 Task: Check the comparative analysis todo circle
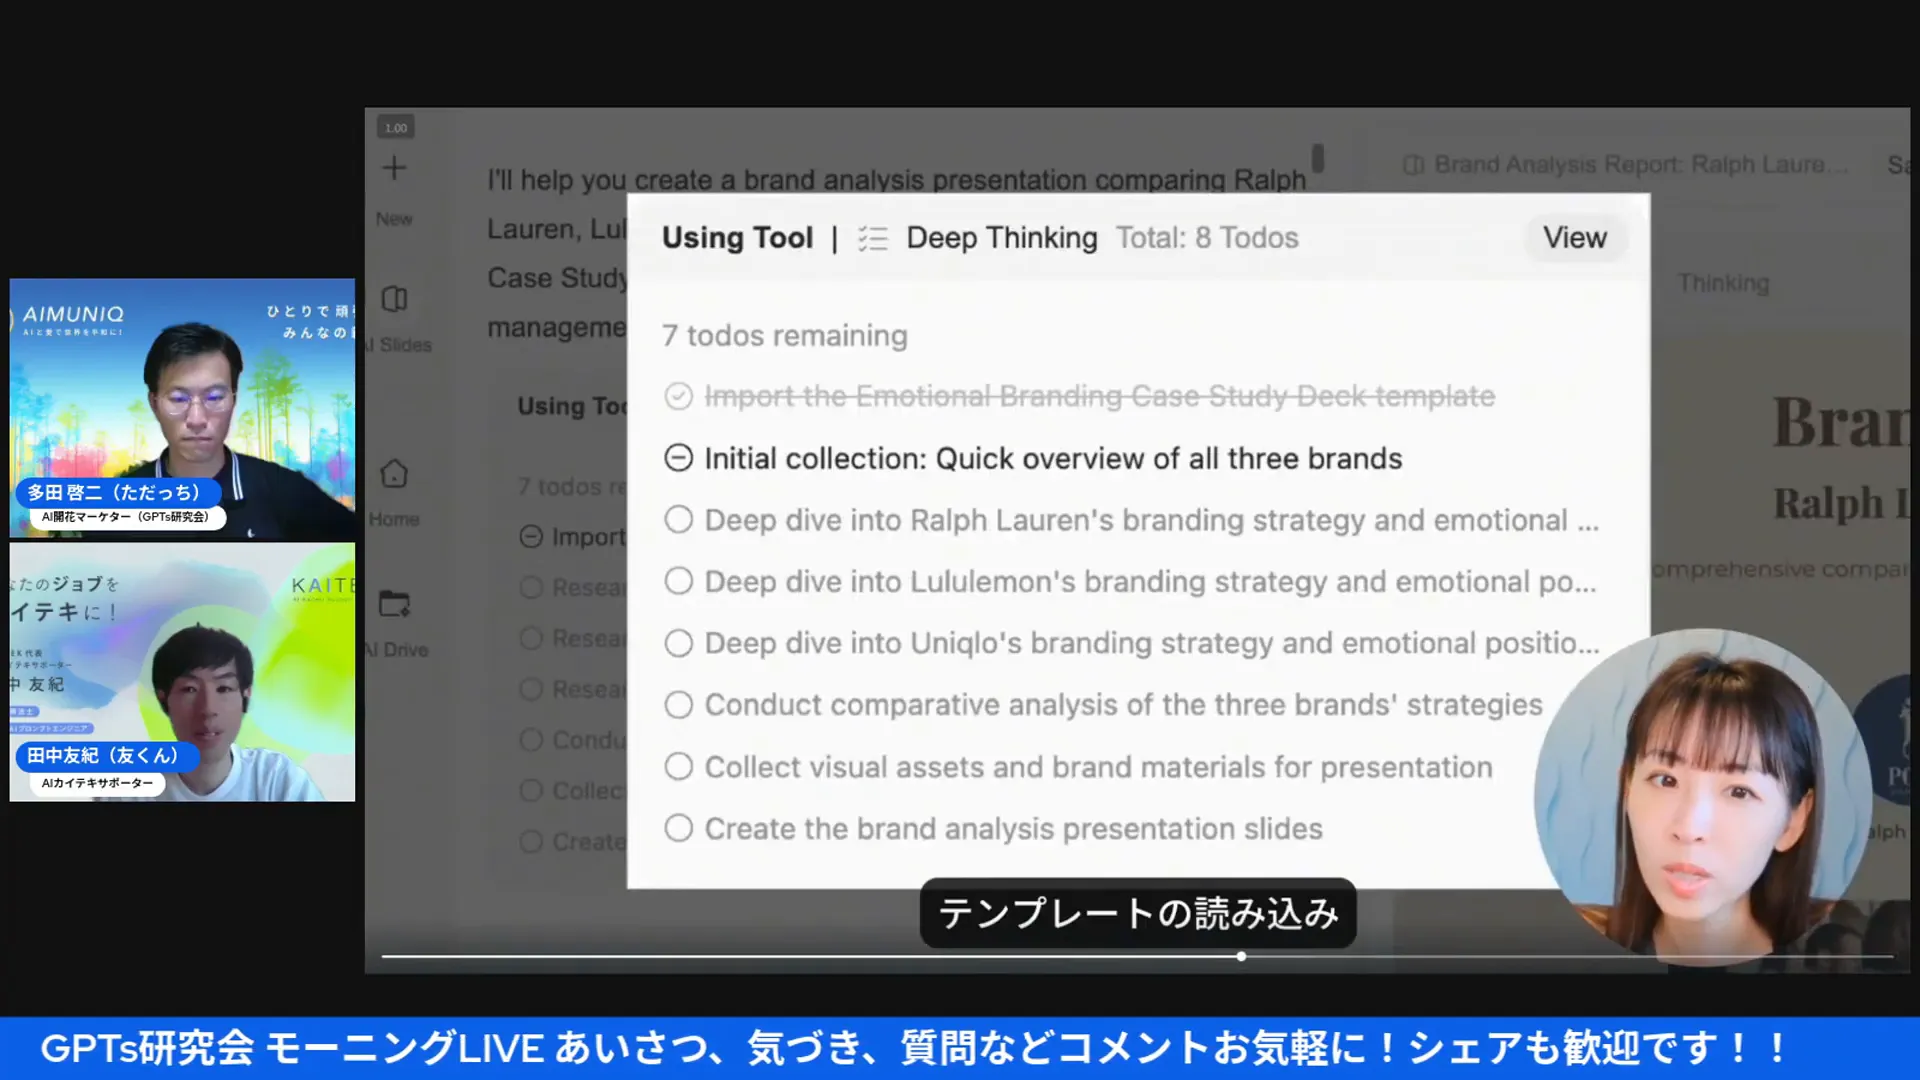tap(678, 705)
